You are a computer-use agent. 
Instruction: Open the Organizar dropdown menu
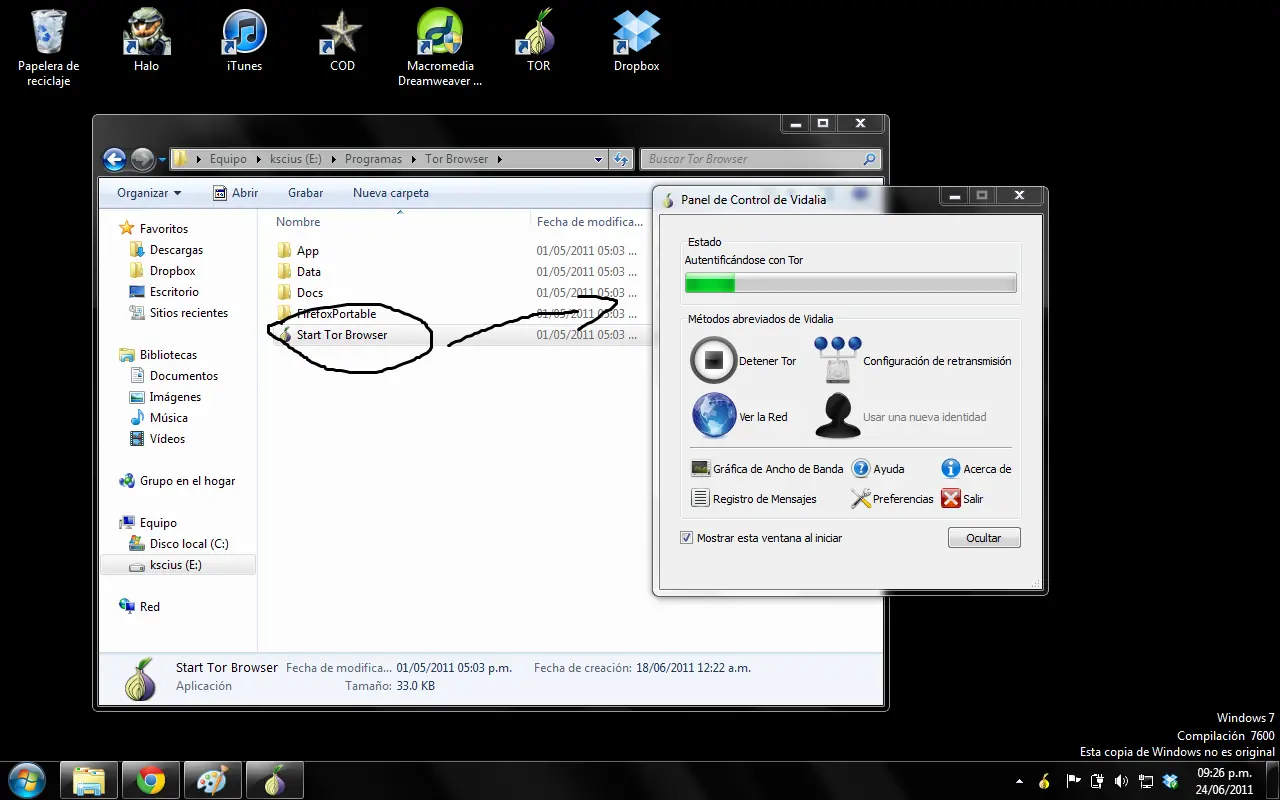click(x=149, y=193)
